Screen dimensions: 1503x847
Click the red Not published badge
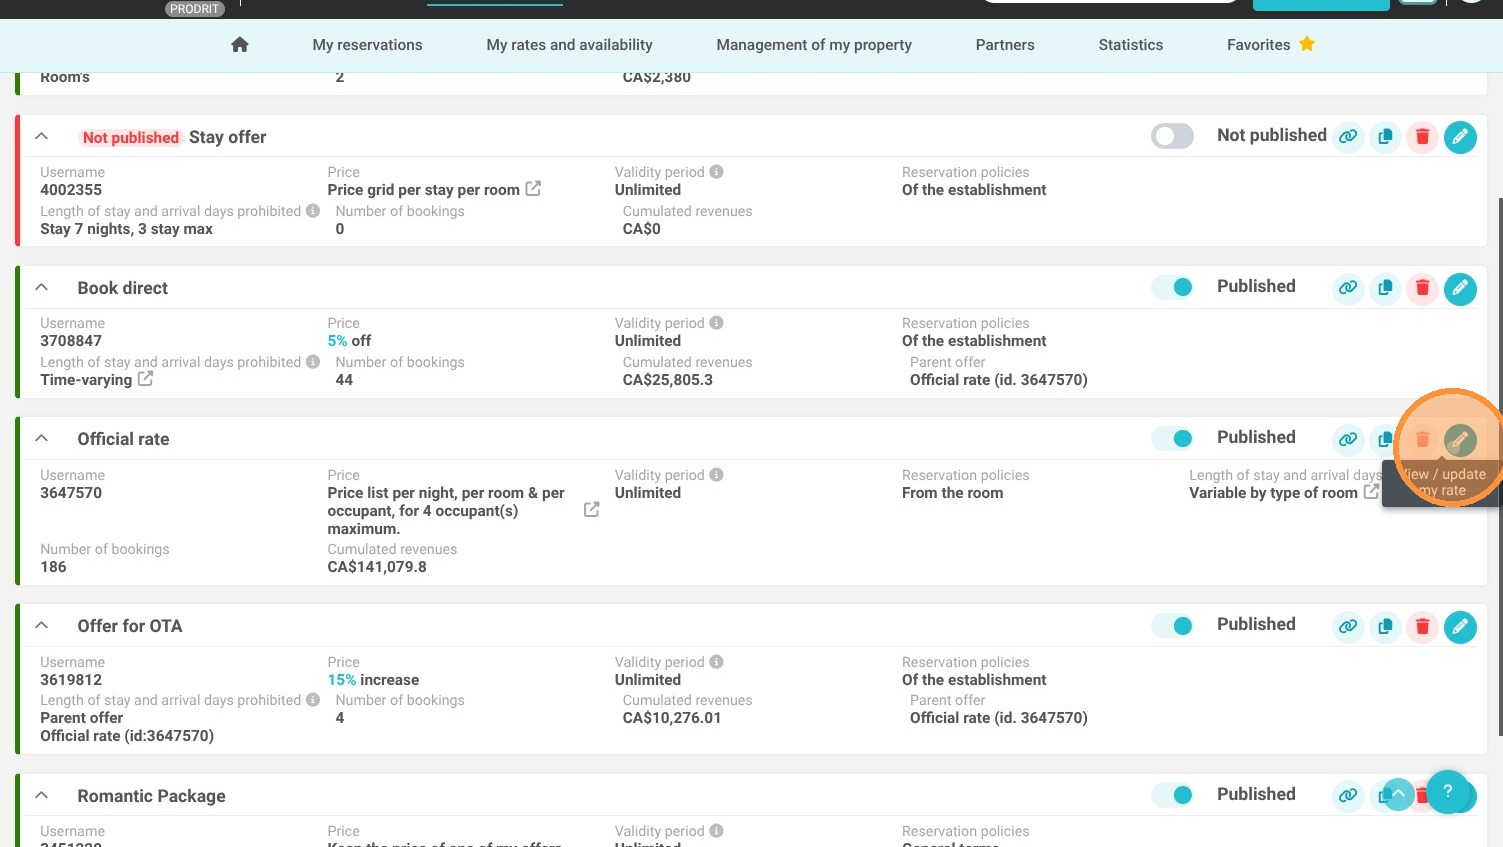click(x=130, y=138)
